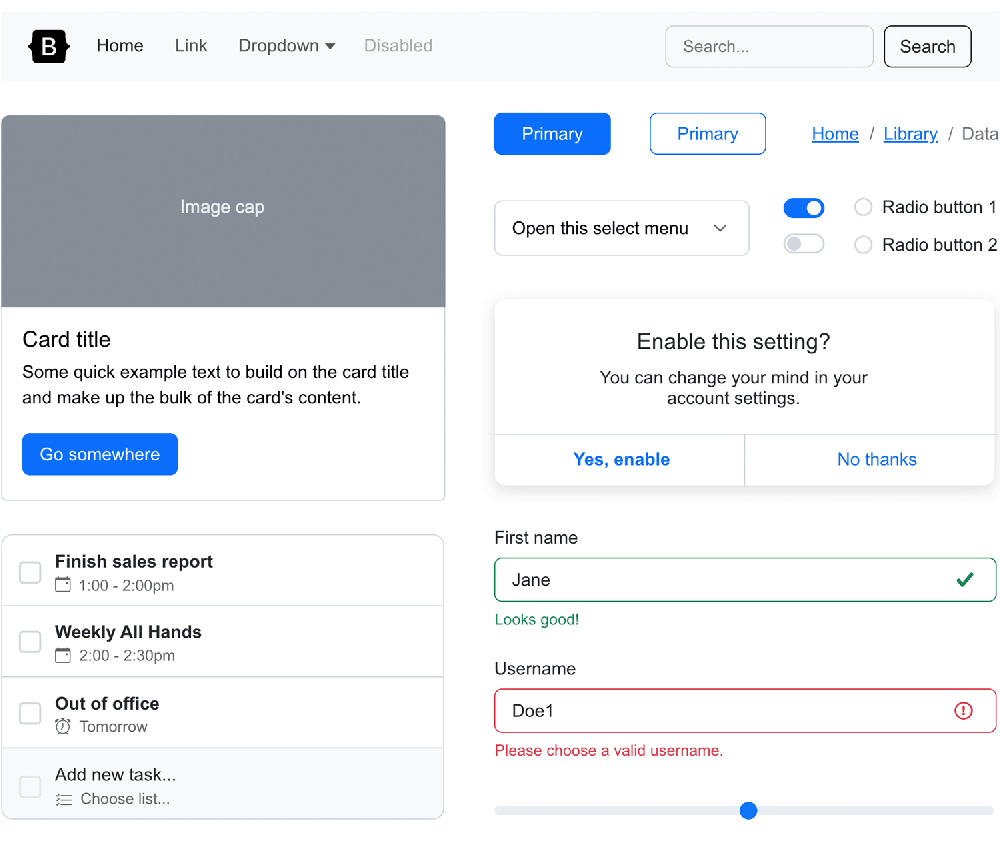Open the Library breadcrumb link

point(910,134)
